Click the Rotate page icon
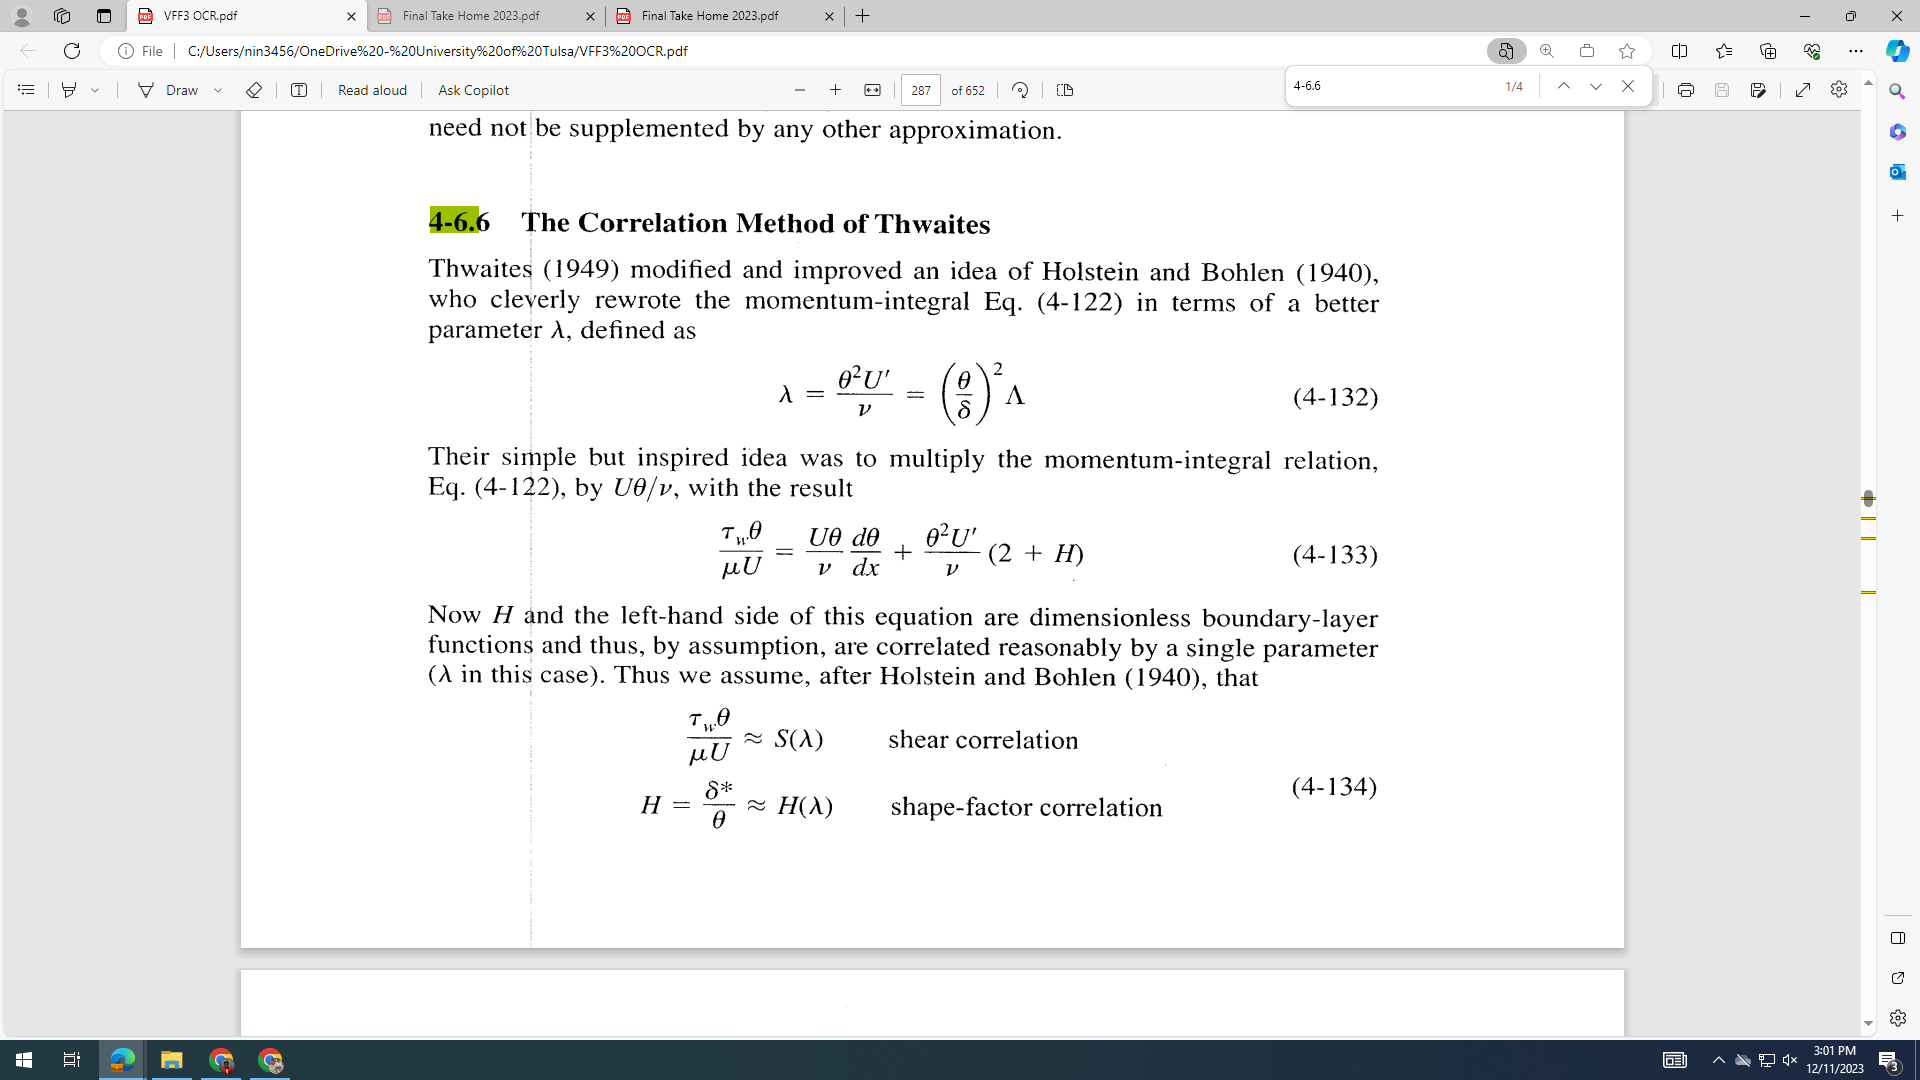The height and width of the screenshot is (1080, 1920). [x=1020, y=90]
